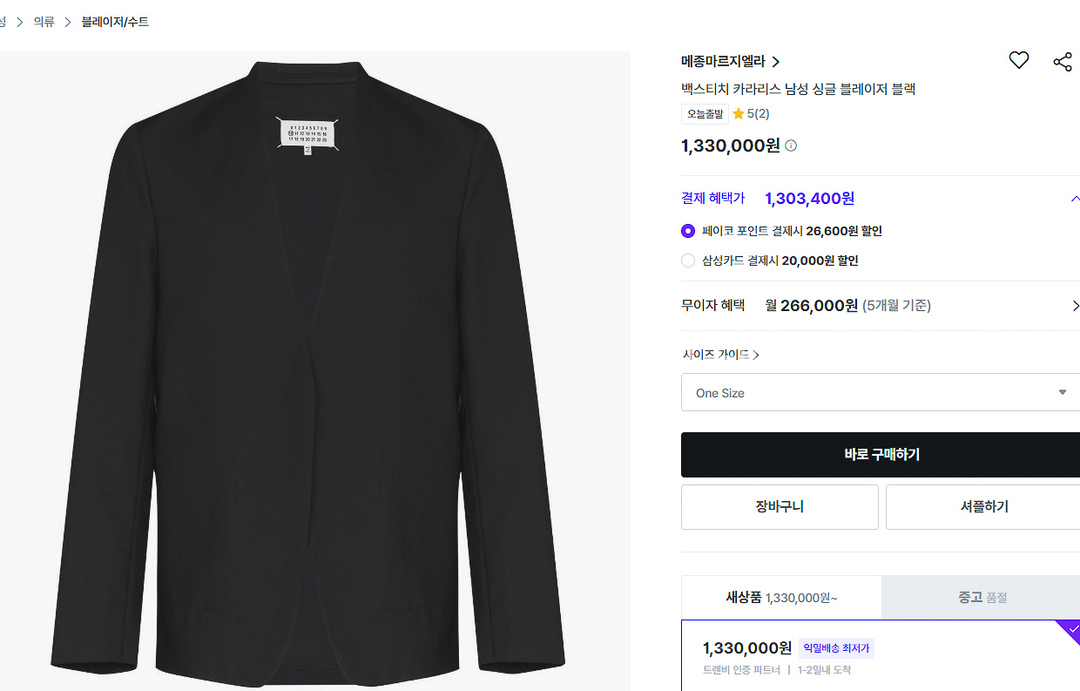The image size is (1080, 691).
Task: Click the 오늘출발 badge
Action: point(704,114)
